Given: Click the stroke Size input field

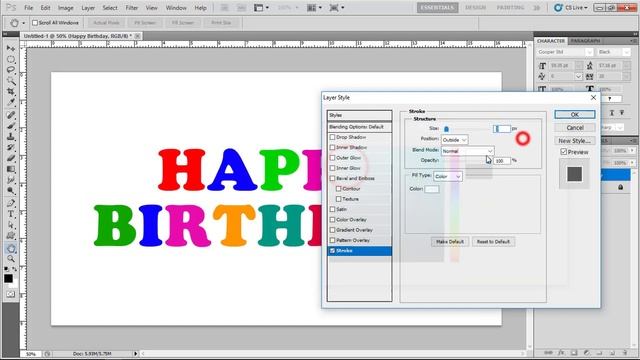Looking at the screenshot, I should coord(502,129).
